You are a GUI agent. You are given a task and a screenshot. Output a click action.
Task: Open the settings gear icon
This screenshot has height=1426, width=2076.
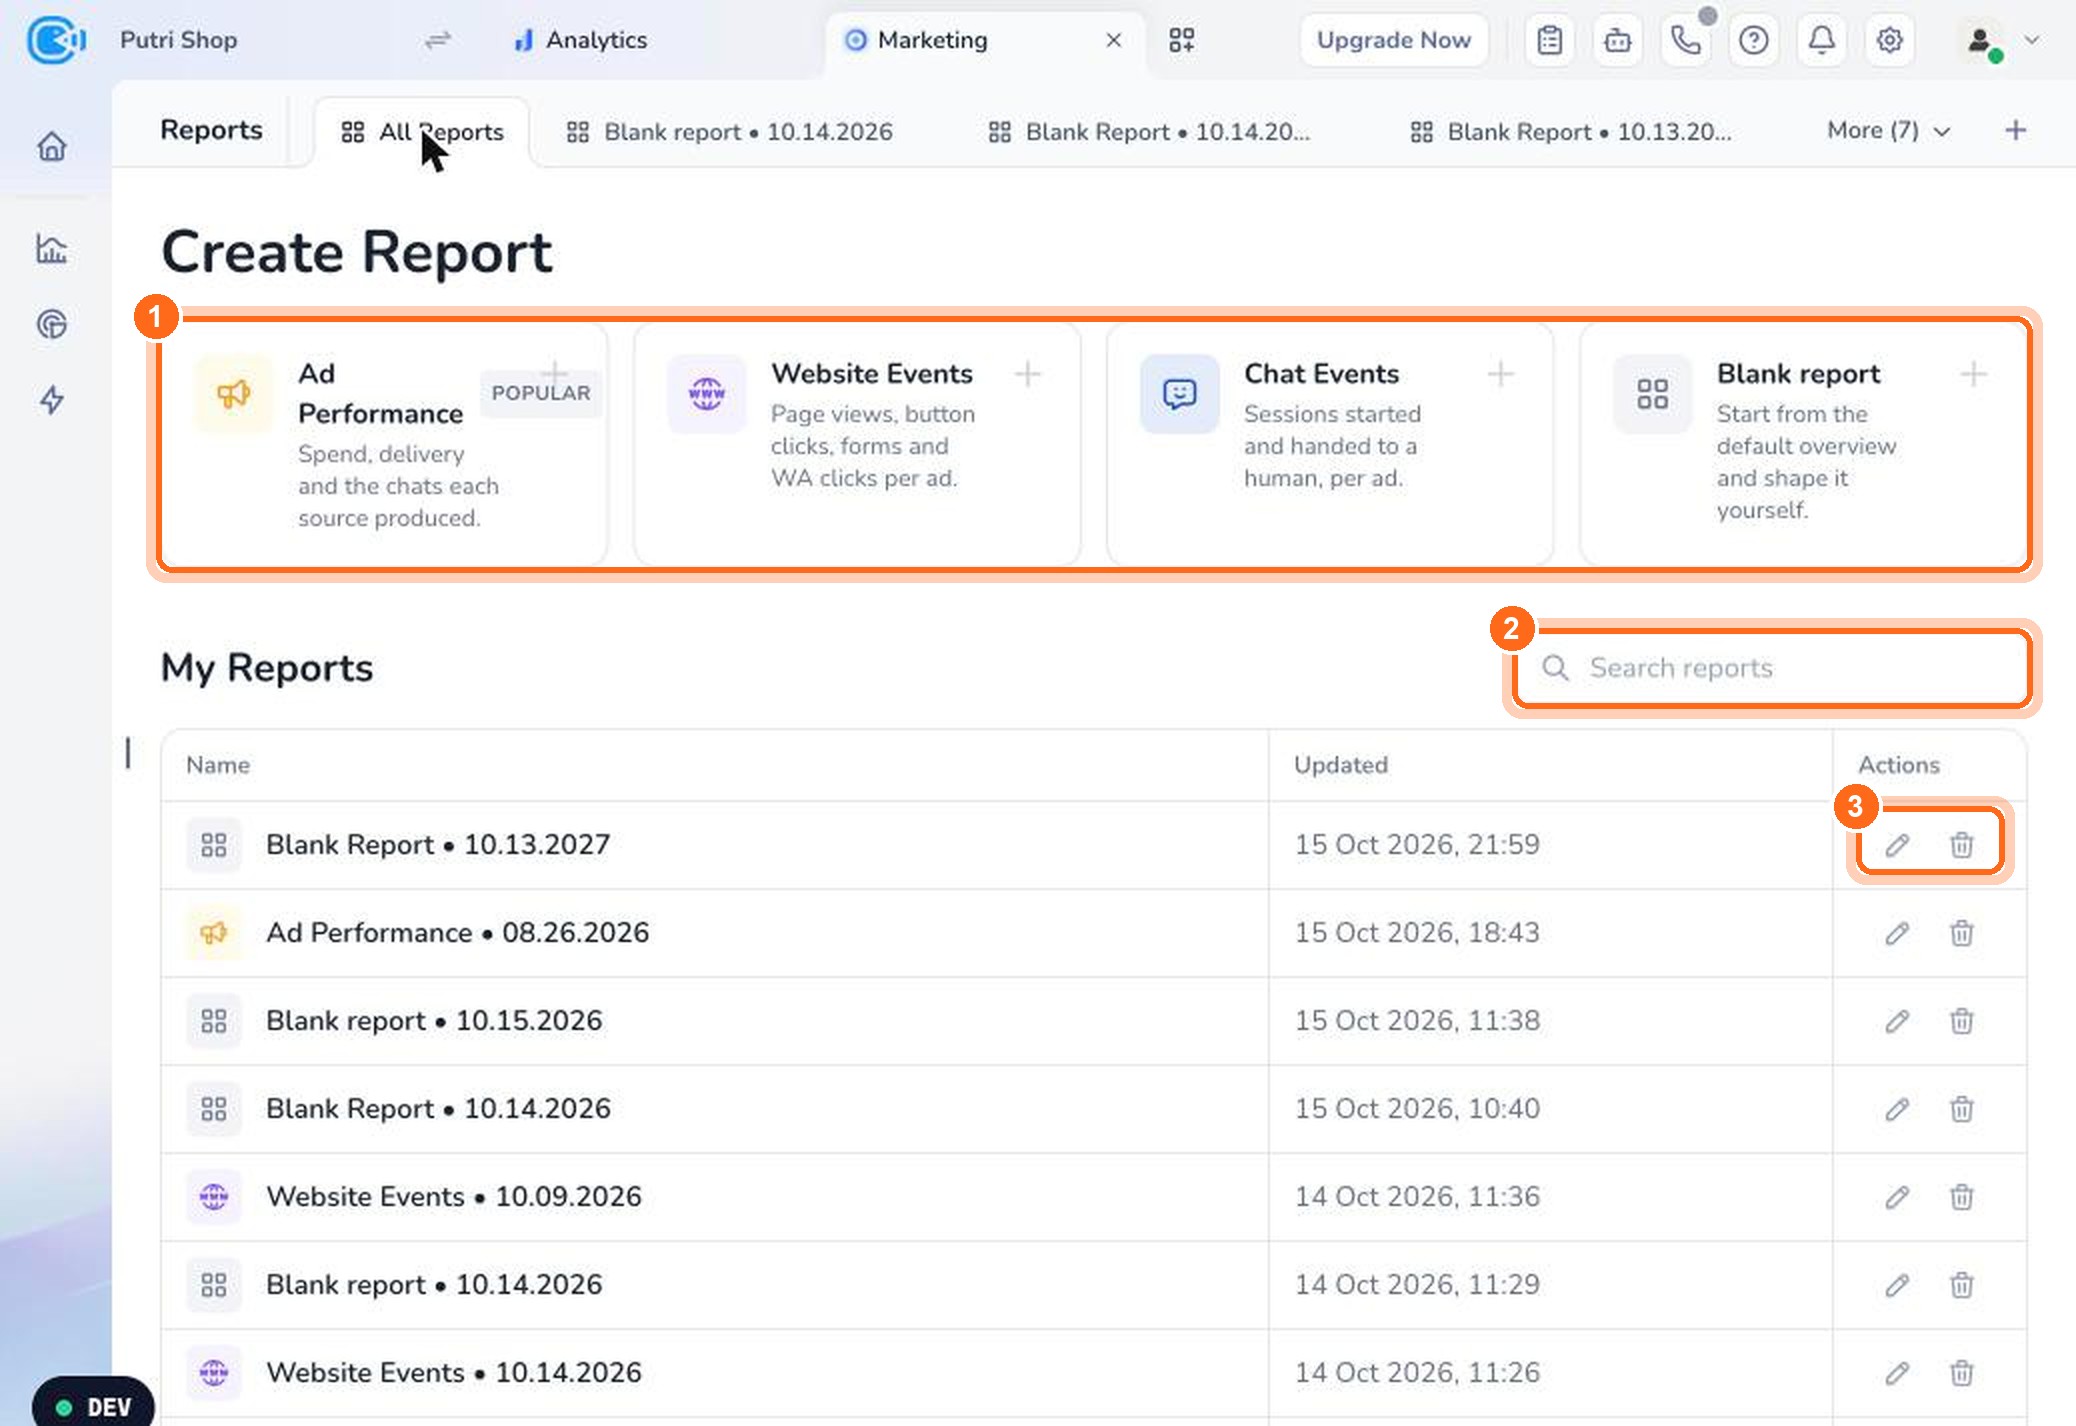pos(1889,40)
